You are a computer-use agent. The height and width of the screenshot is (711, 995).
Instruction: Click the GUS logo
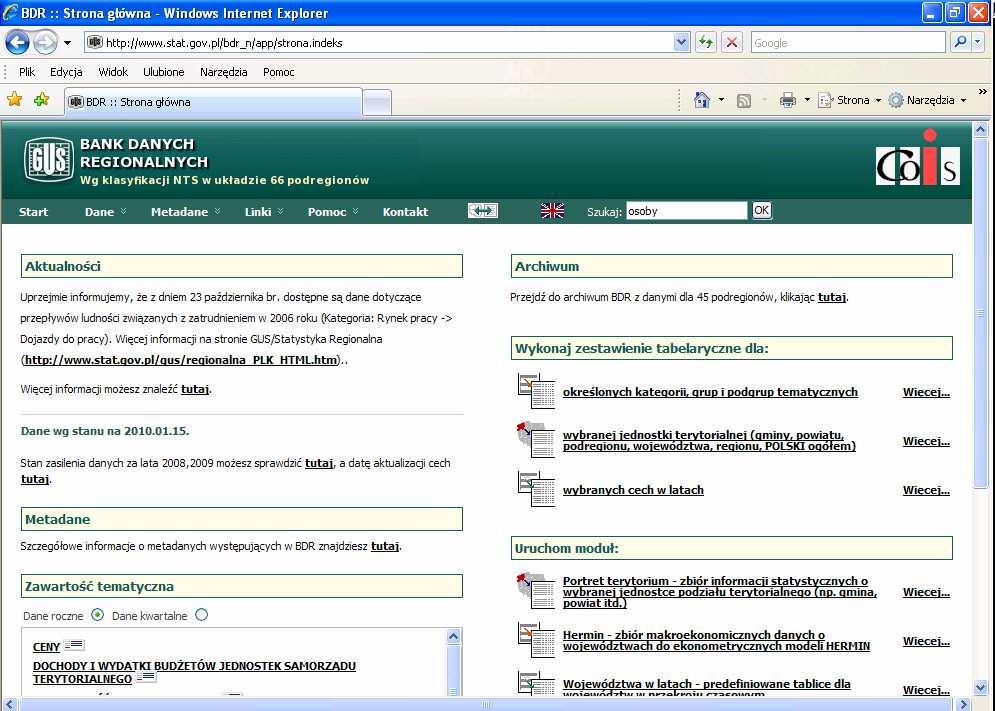pos(49,159)
